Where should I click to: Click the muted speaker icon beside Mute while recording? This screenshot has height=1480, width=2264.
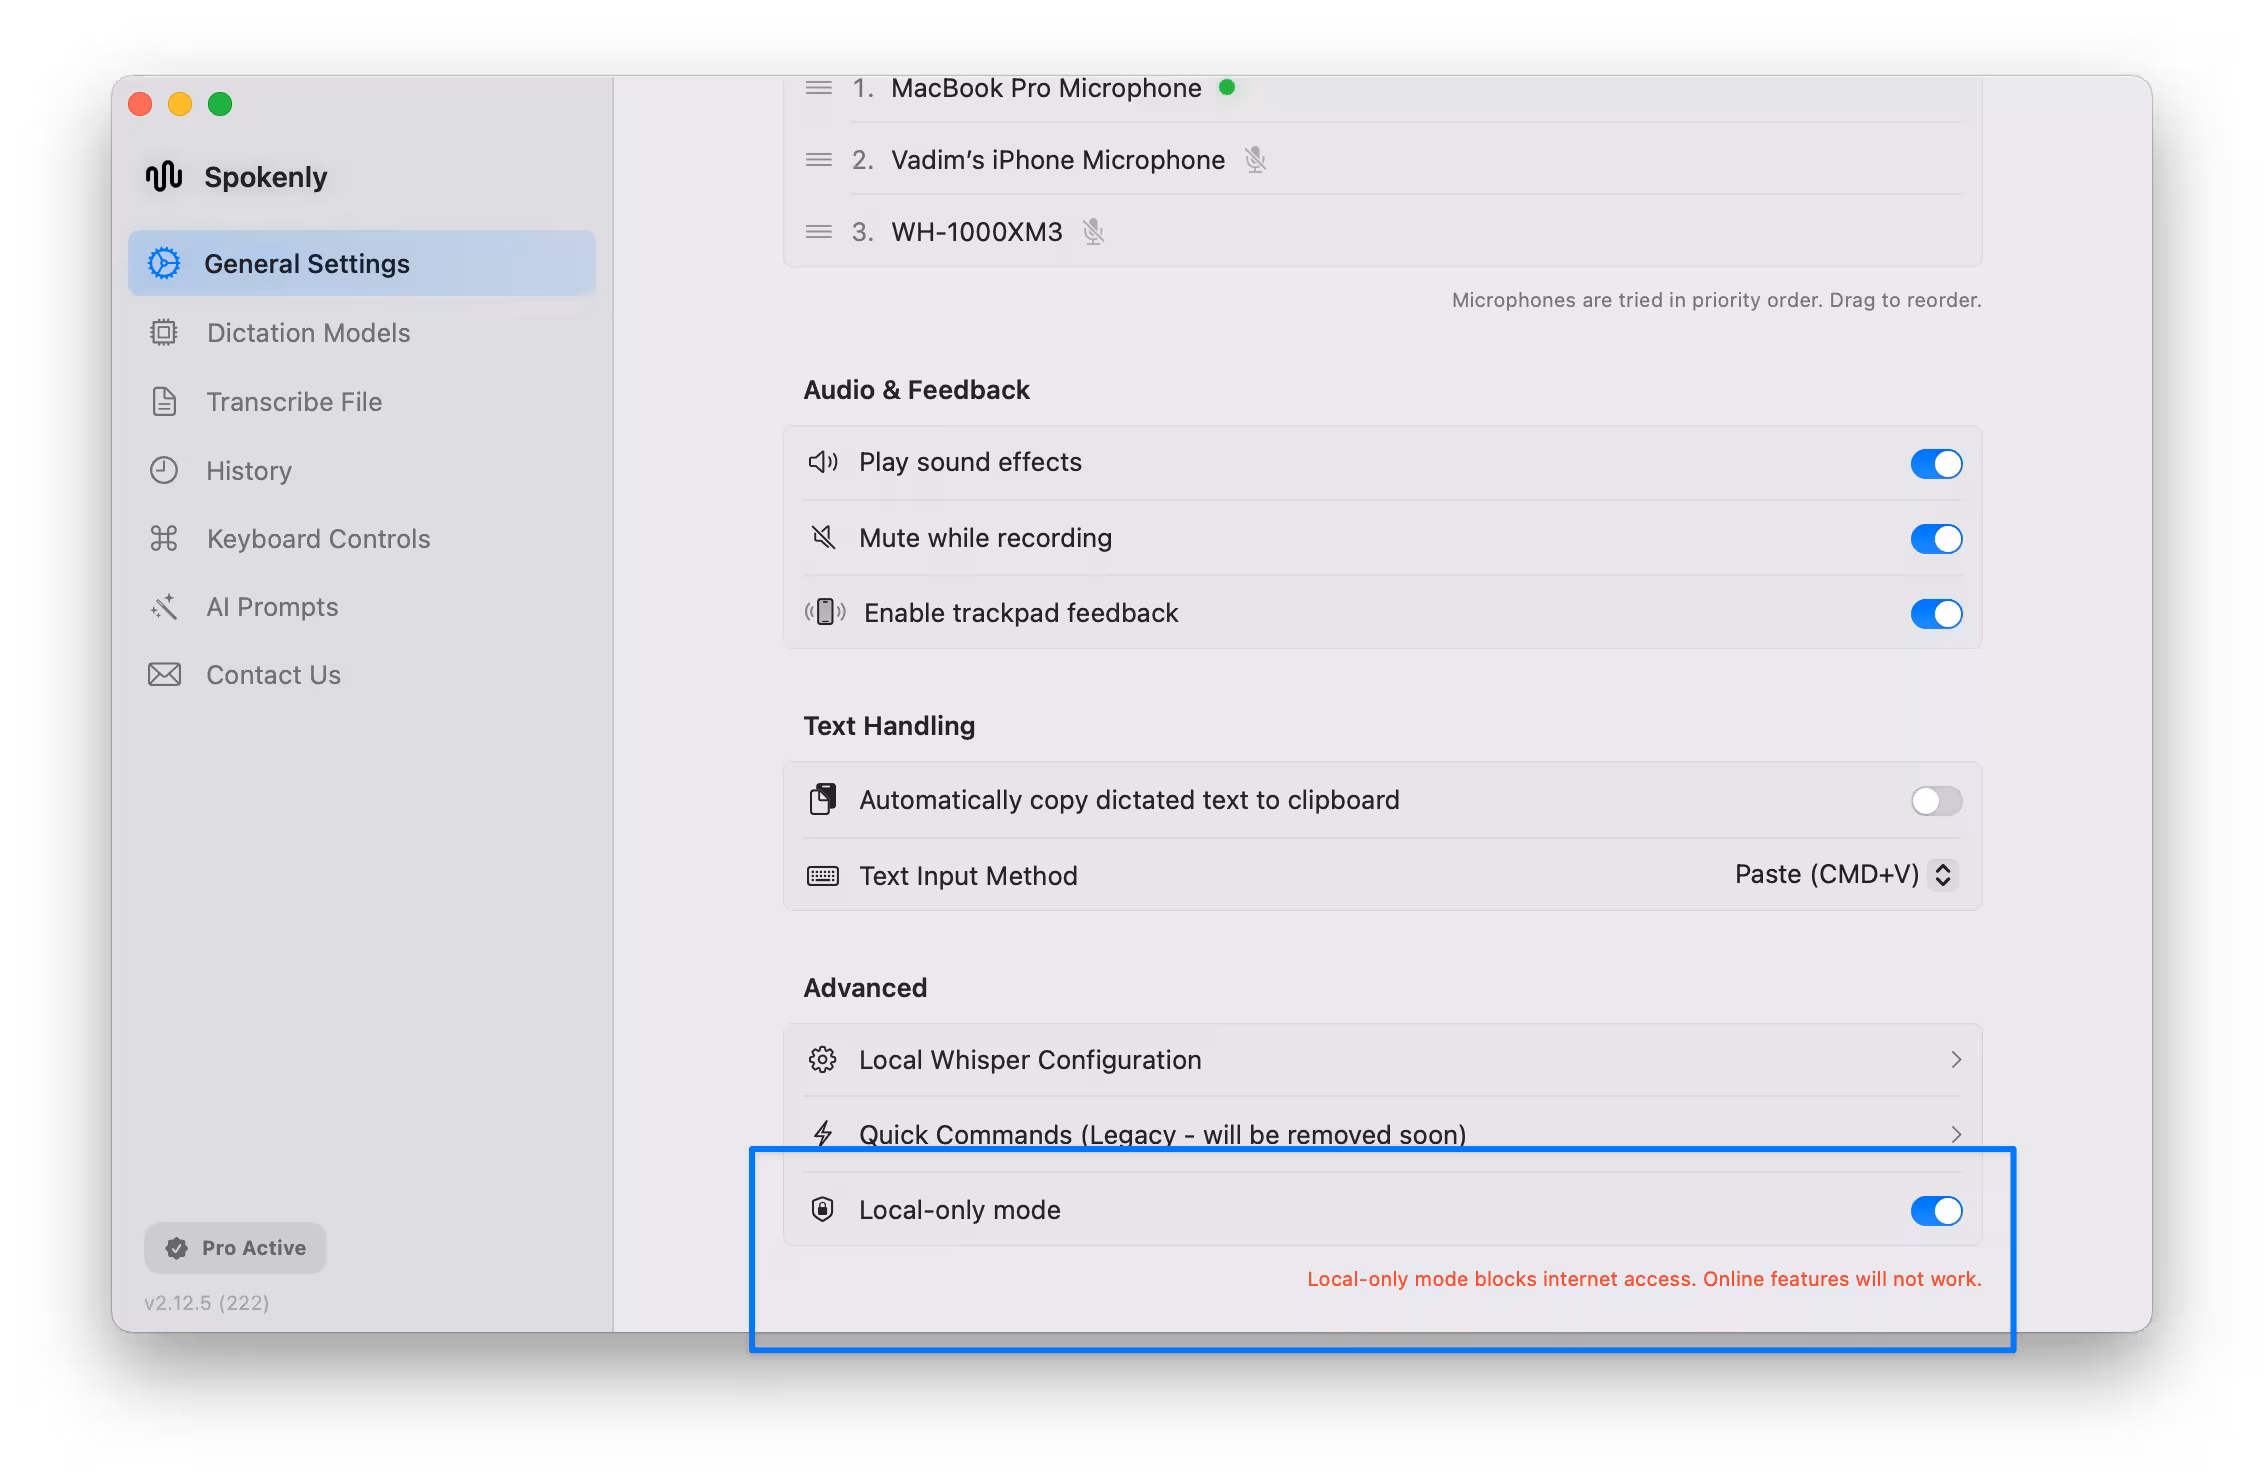pyautogui.click(x=823, y=537)
